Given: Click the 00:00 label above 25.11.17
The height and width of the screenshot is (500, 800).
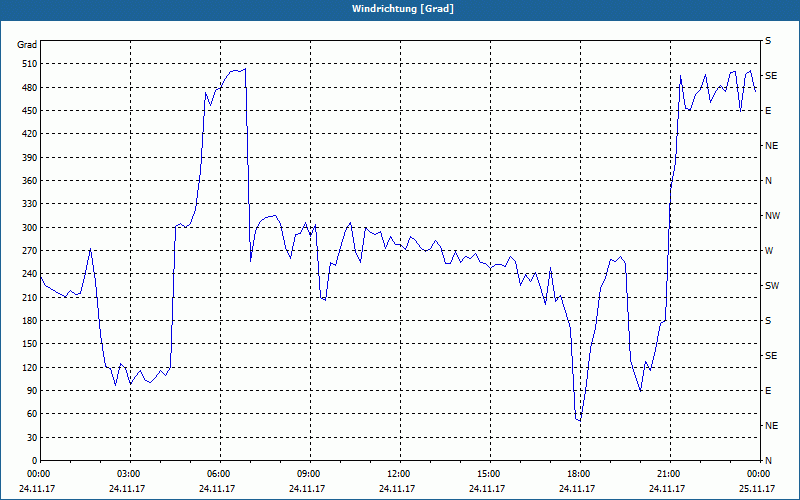Looking at the screenshot, I should [x=757, y=474].
